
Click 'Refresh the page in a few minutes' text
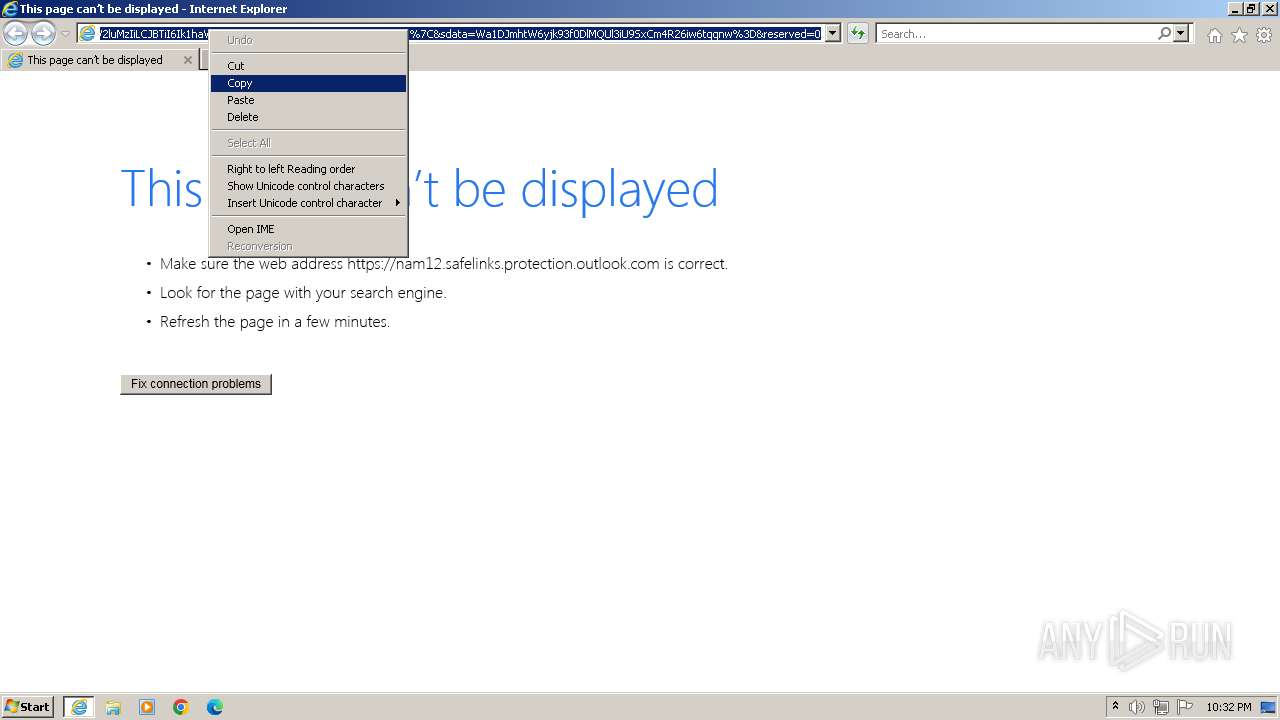click(275, 322)
